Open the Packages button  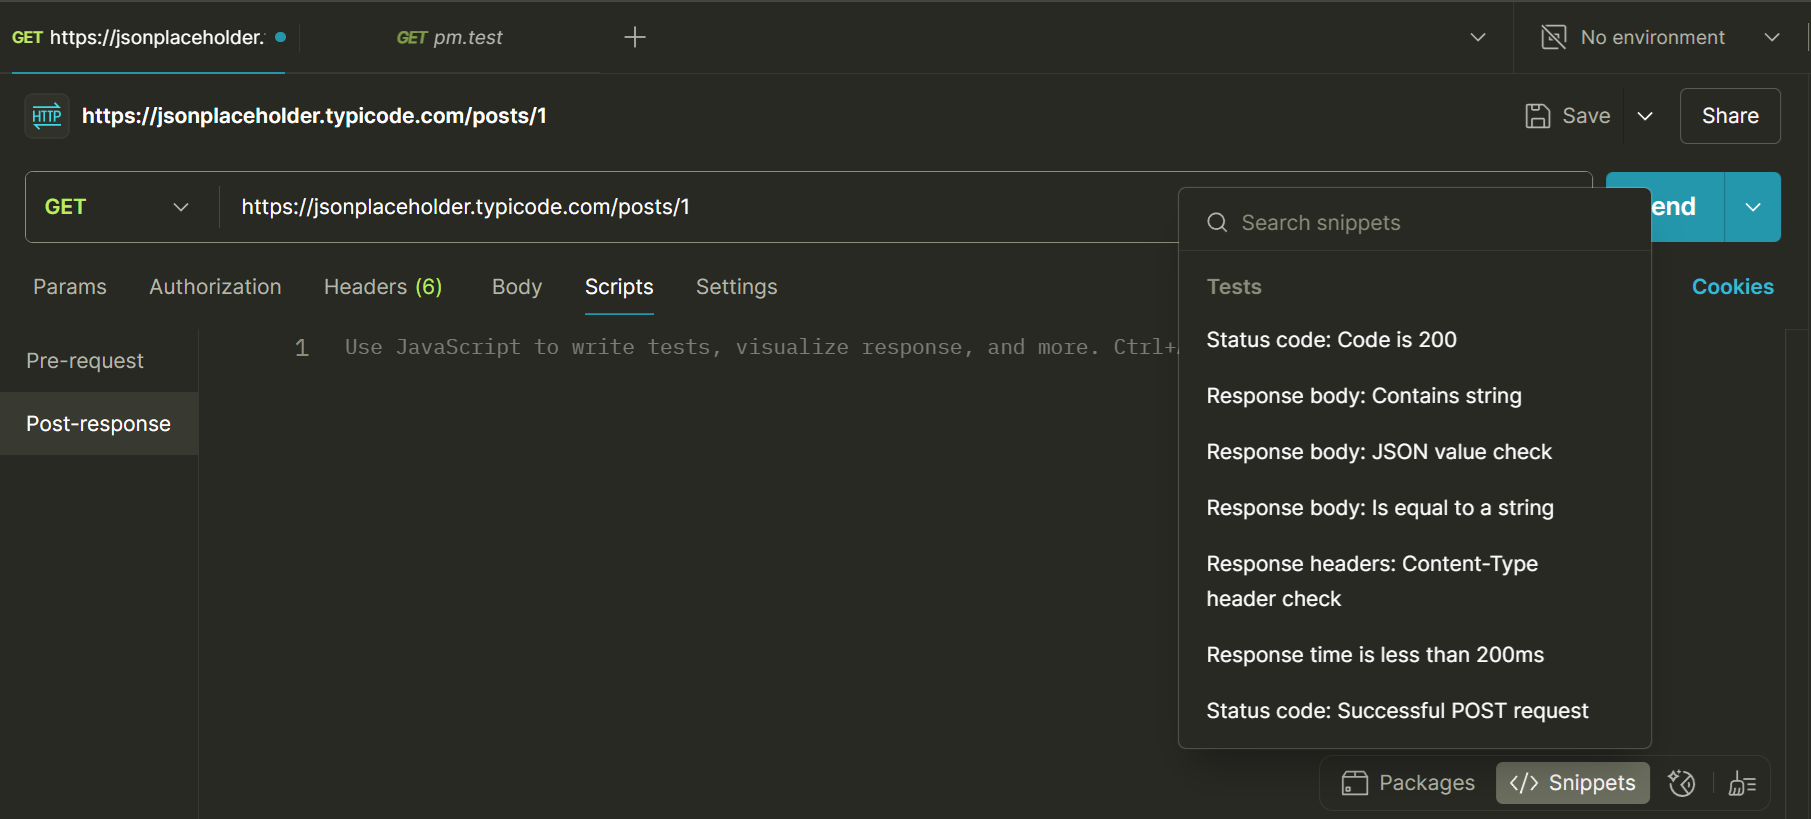pyautogui.click(x=1408, y=783)
